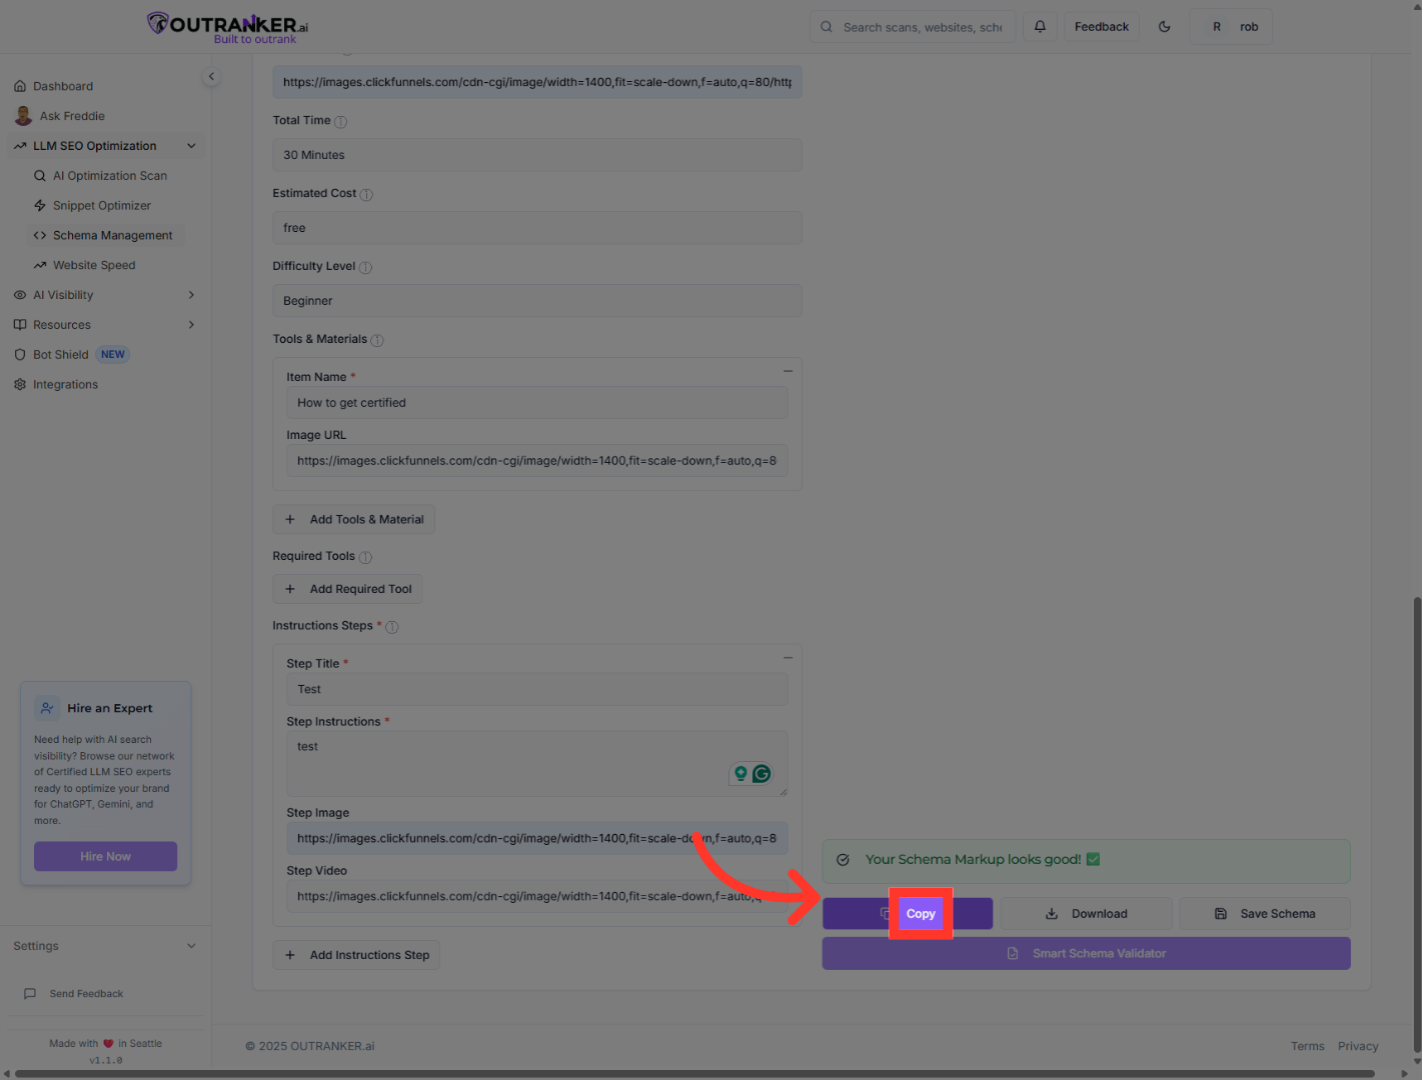Screen dimensions: 1422x1080
Task: Click the info icon beside Difficulty Level
Action: tap(366, 268)
